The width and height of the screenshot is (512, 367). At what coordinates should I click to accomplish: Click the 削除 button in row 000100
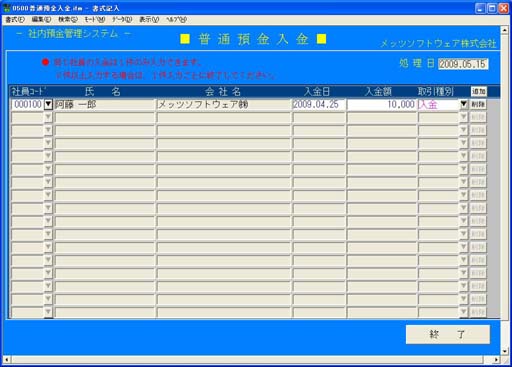(478, 104)
